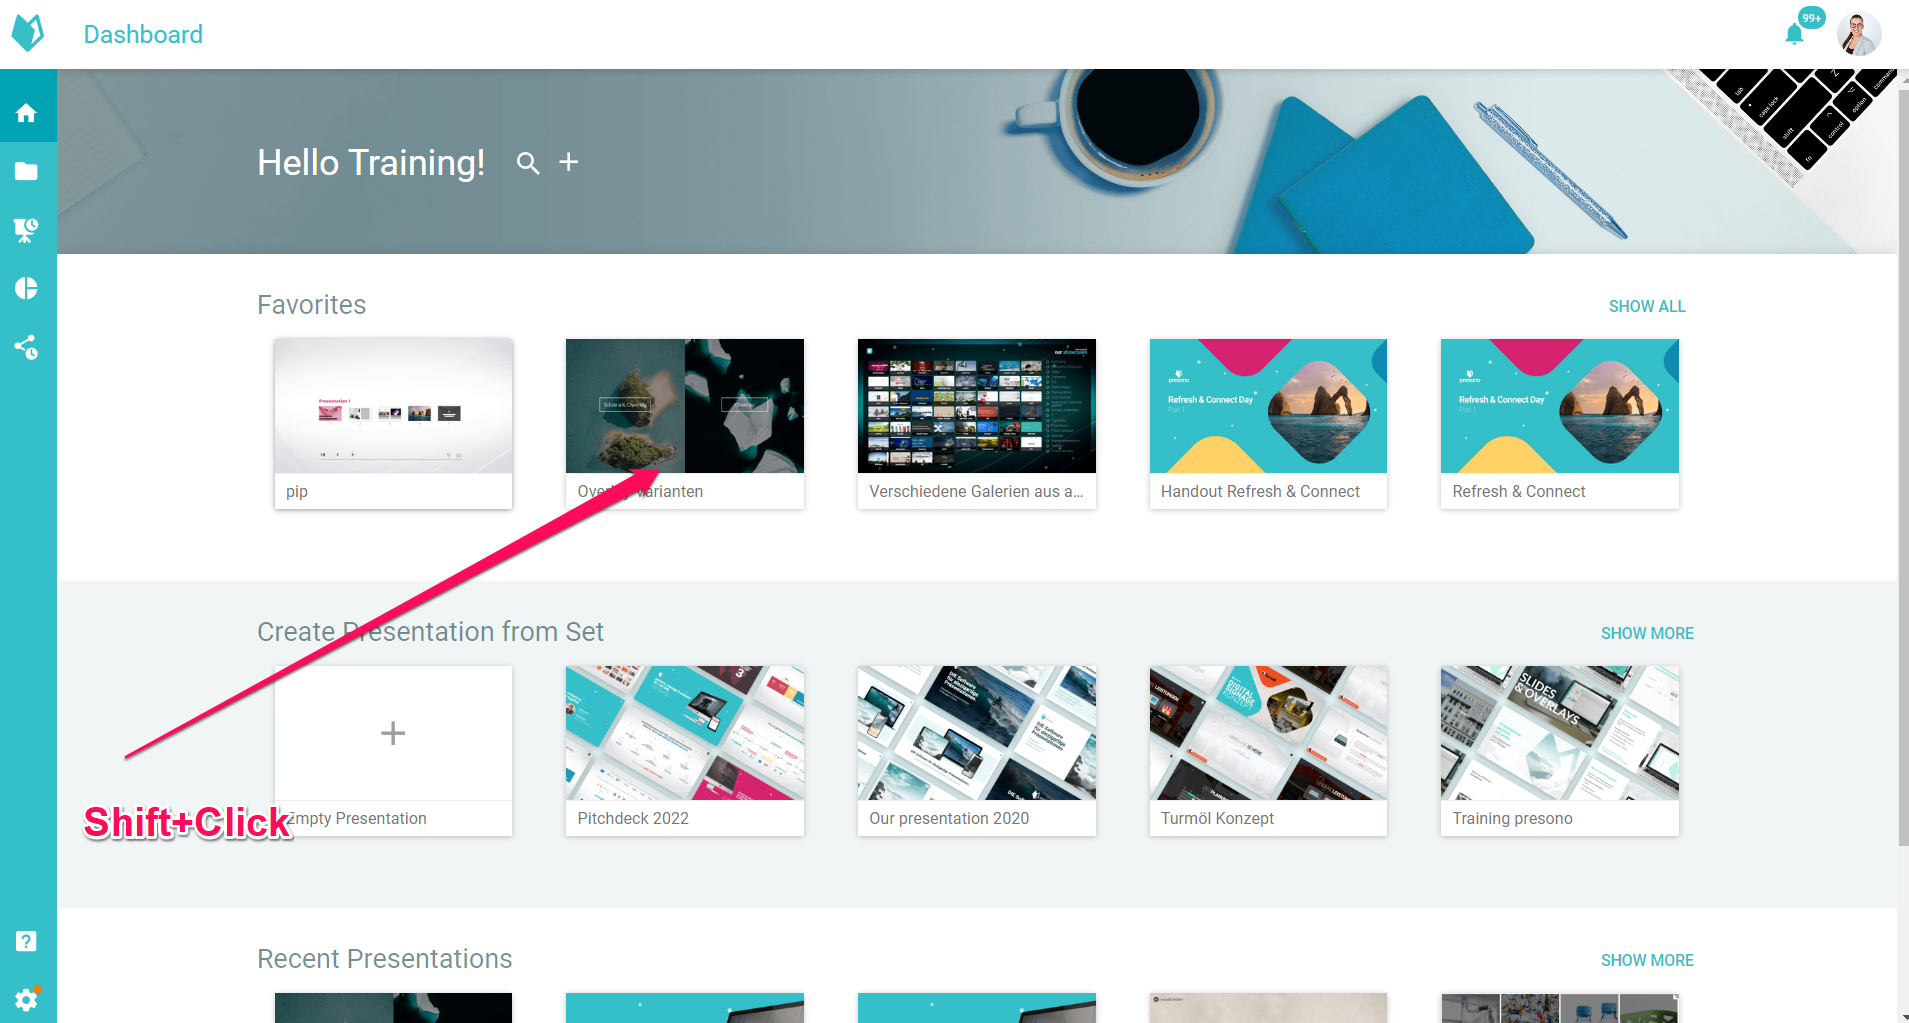
Task: Open the user profile avatar
Action: pos(1859,34)
